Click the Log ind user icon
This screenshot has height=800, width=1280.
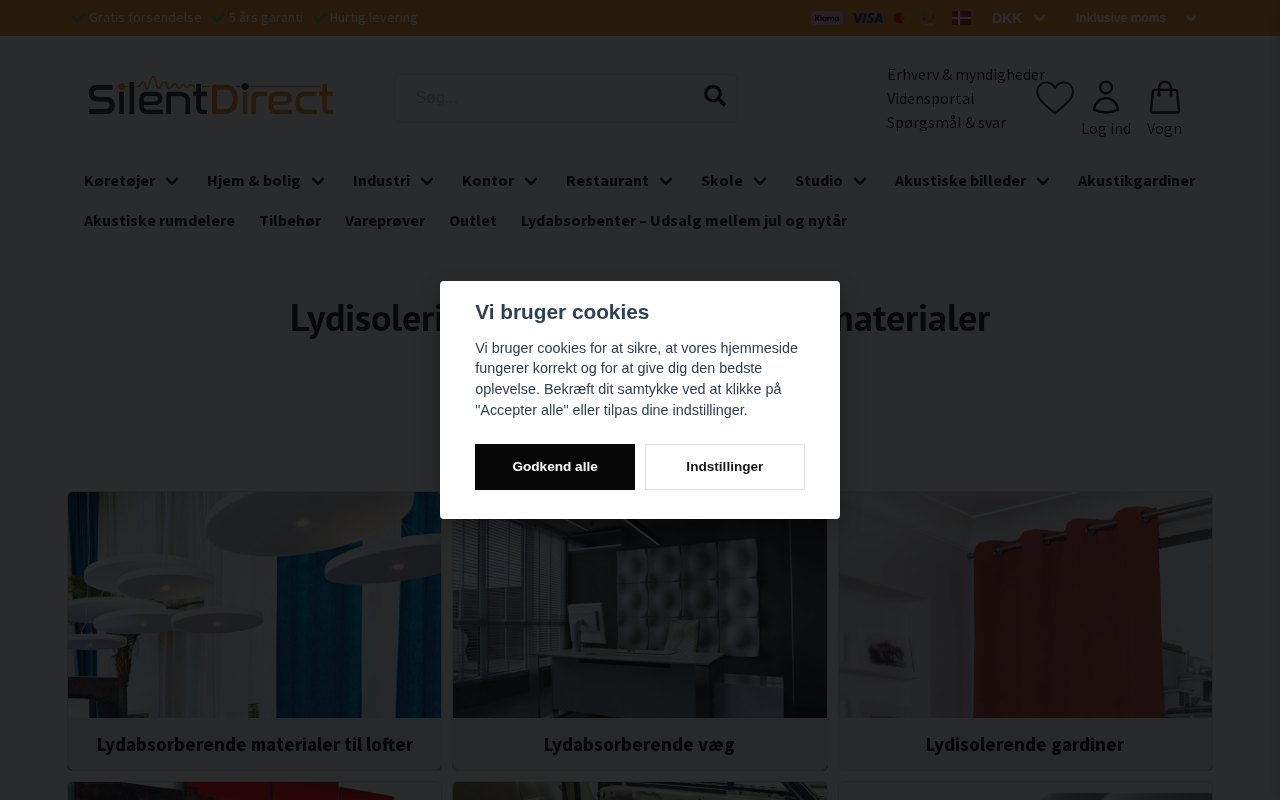(1106, 98)
